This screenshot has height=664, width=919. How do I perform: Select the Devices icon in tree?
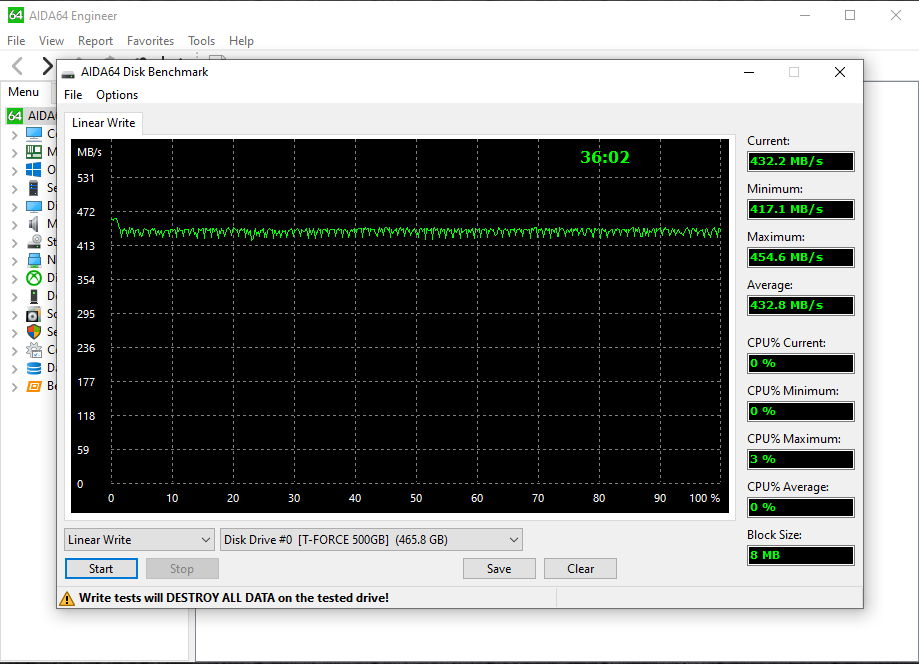34,296
